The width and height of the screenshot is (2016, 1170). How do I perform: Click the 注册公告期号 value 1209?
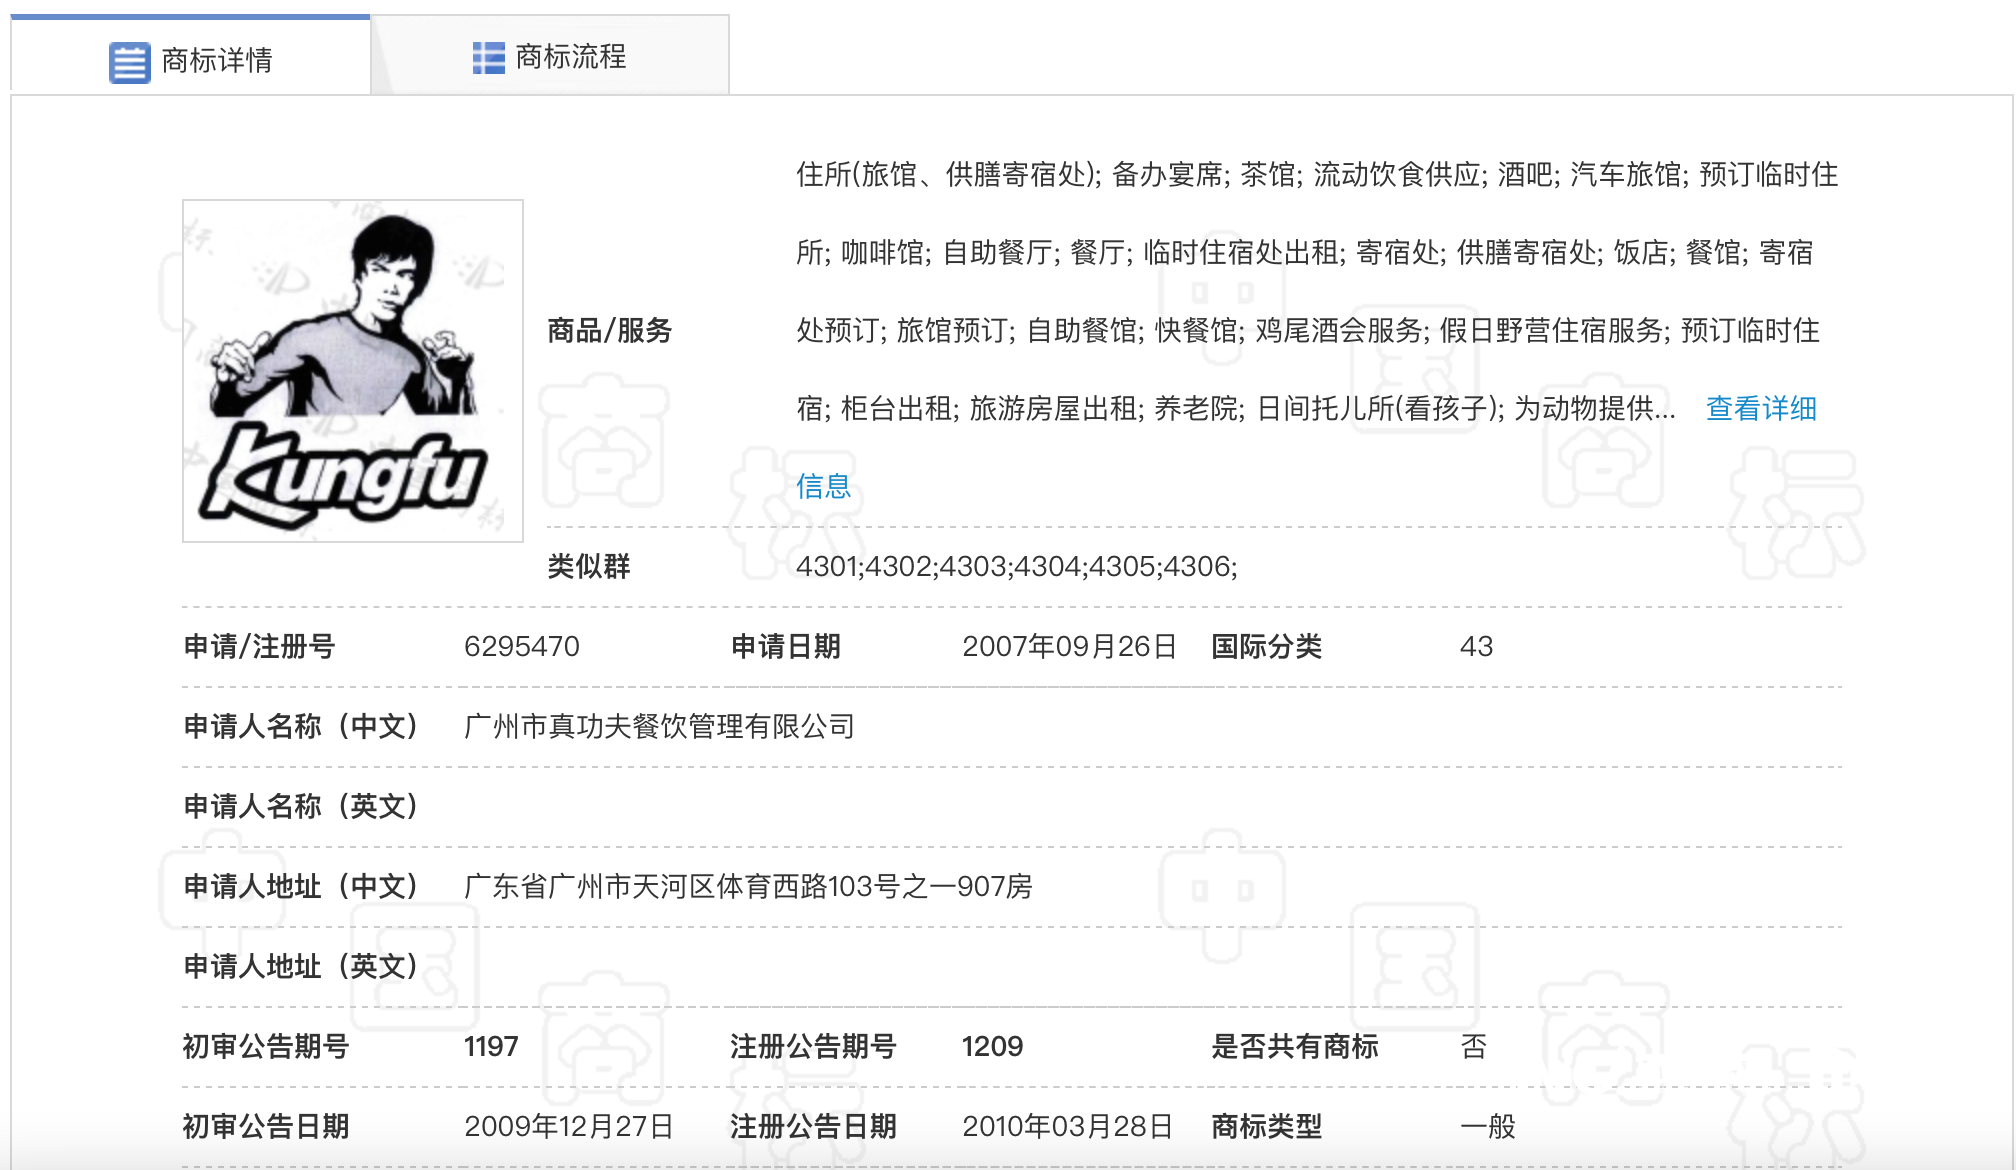(996, 1047)
